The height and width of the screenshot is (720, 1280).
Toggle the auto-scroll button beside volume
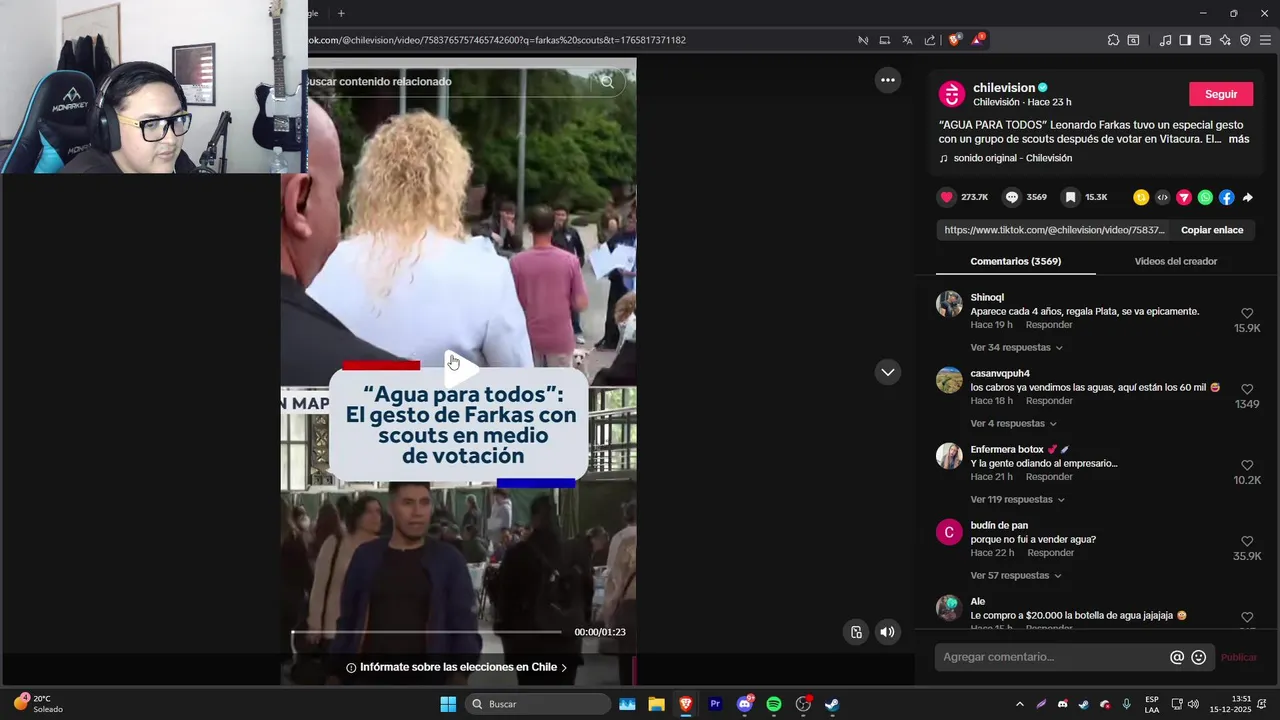coord(856,632)
